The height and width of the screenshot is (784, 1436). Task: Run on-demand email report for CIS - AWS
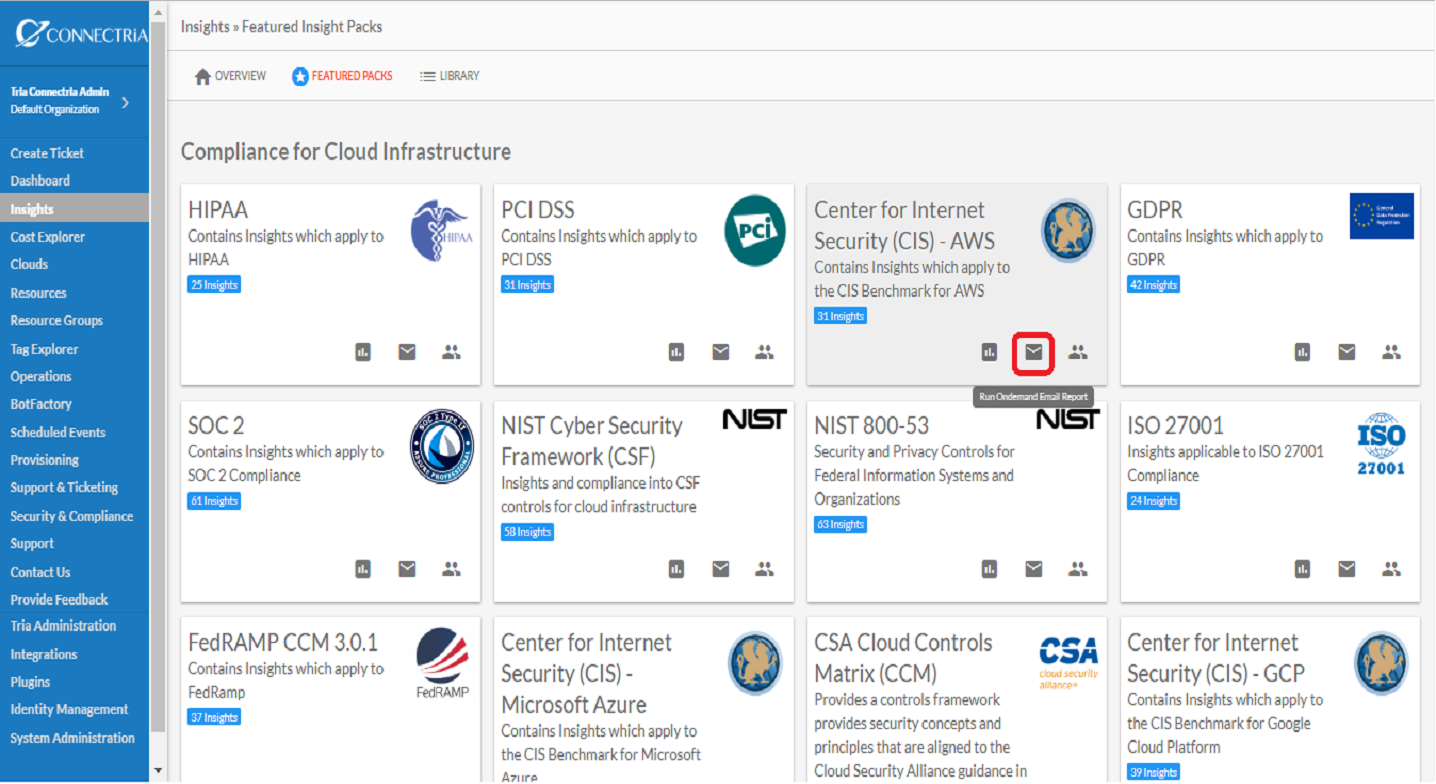tap(1033, 352)
